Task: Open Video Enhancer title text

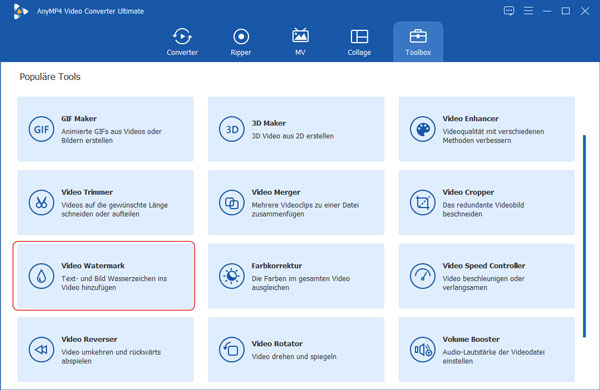Action: (471, 119)
